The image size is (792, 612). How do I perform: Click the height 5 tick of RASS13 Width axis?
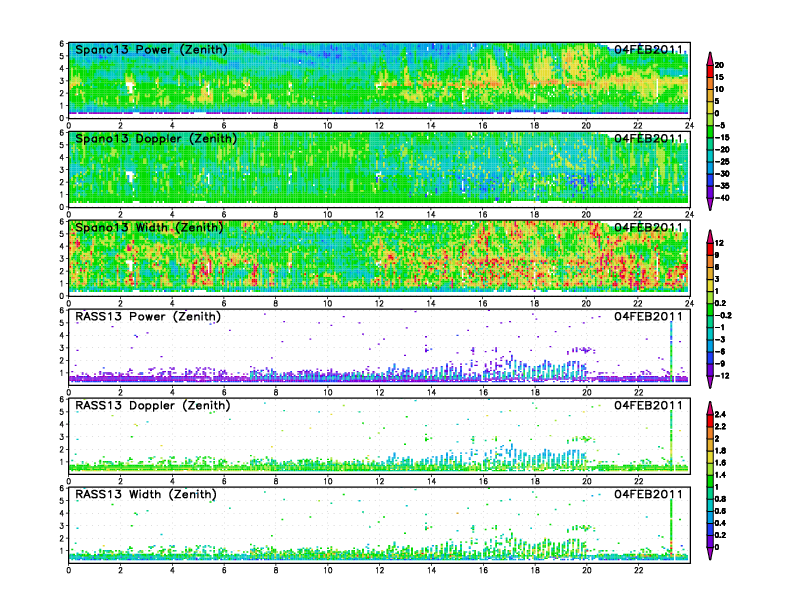[62, 501]
